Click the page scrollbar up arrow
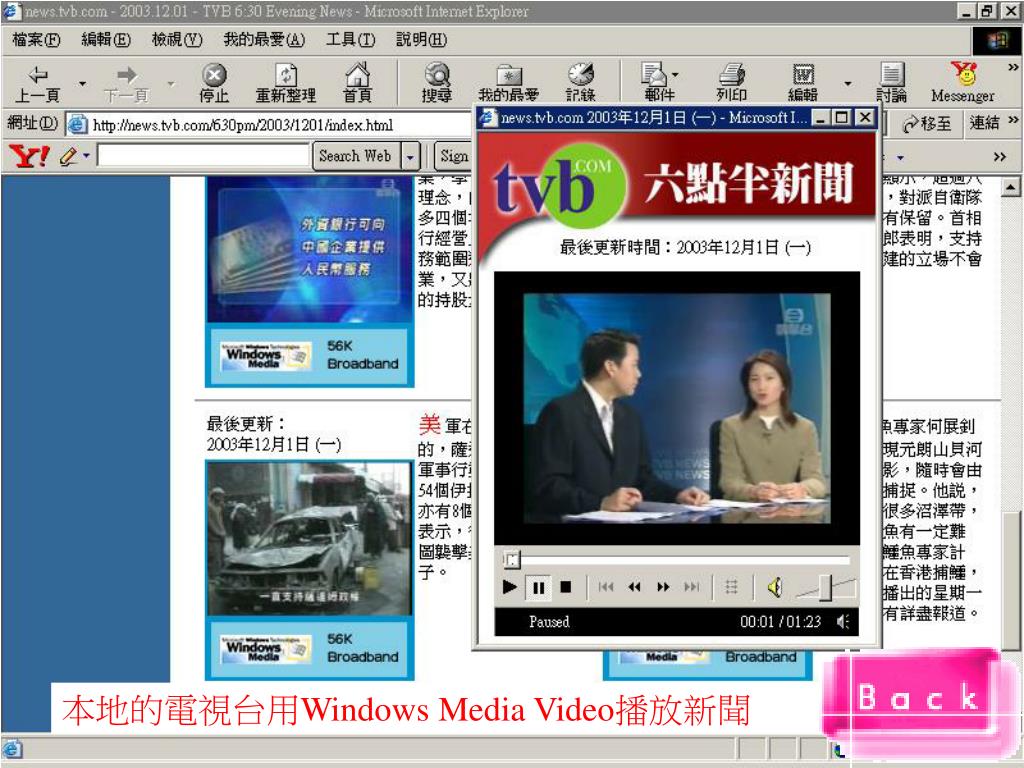The height and width of the screenshot is (768, 1024). tap(1011, 188)
